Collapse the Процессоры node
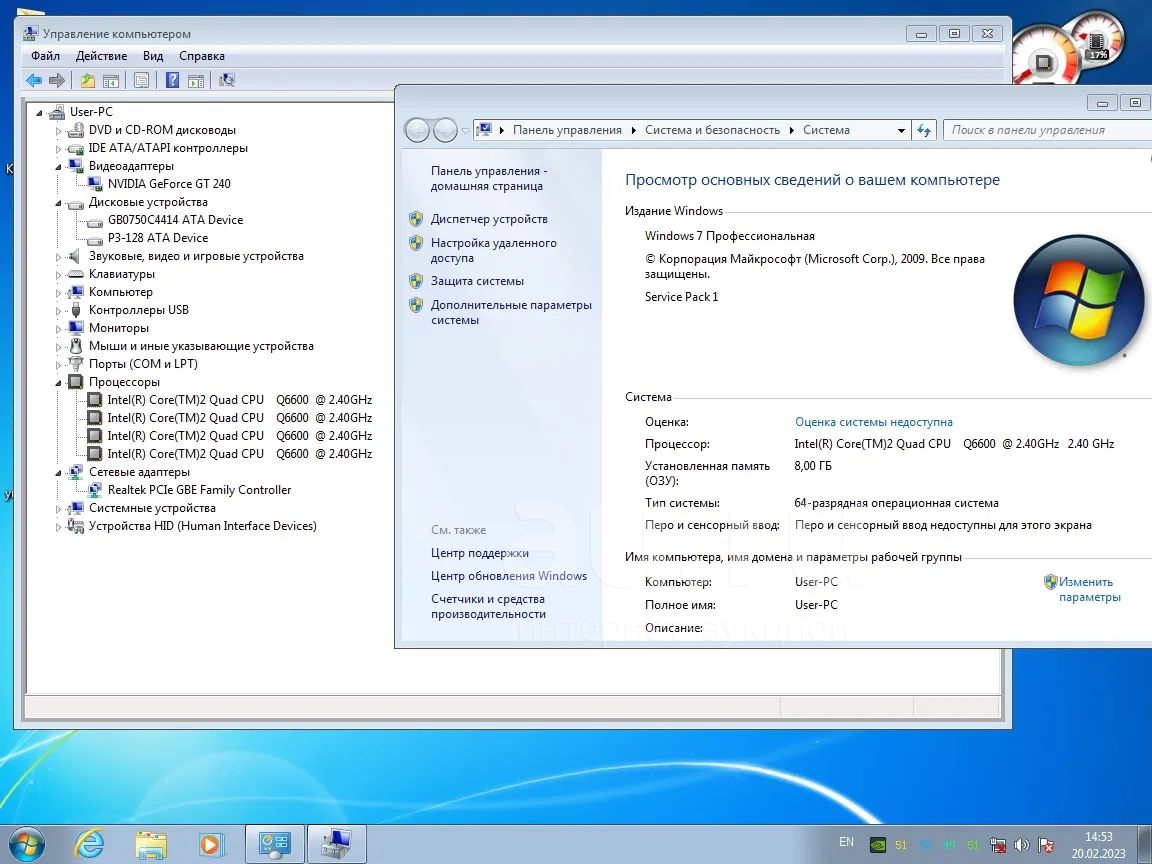Viewport: 1152px width, 864px height. (59, 383)
